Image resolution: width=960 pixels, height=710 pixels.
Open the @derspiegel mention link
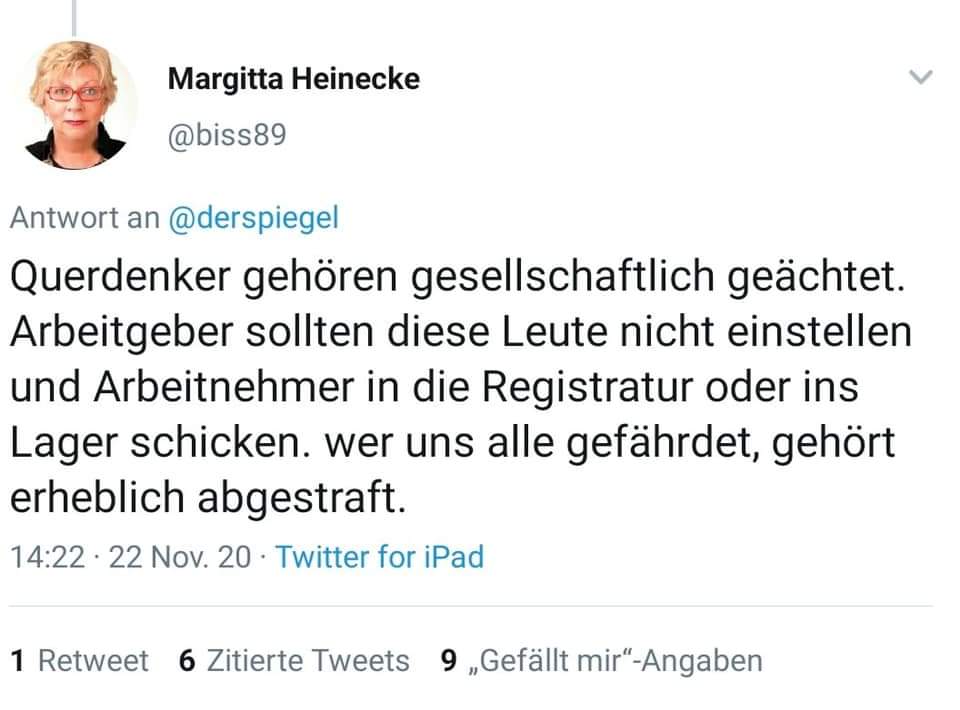(253, 218)
